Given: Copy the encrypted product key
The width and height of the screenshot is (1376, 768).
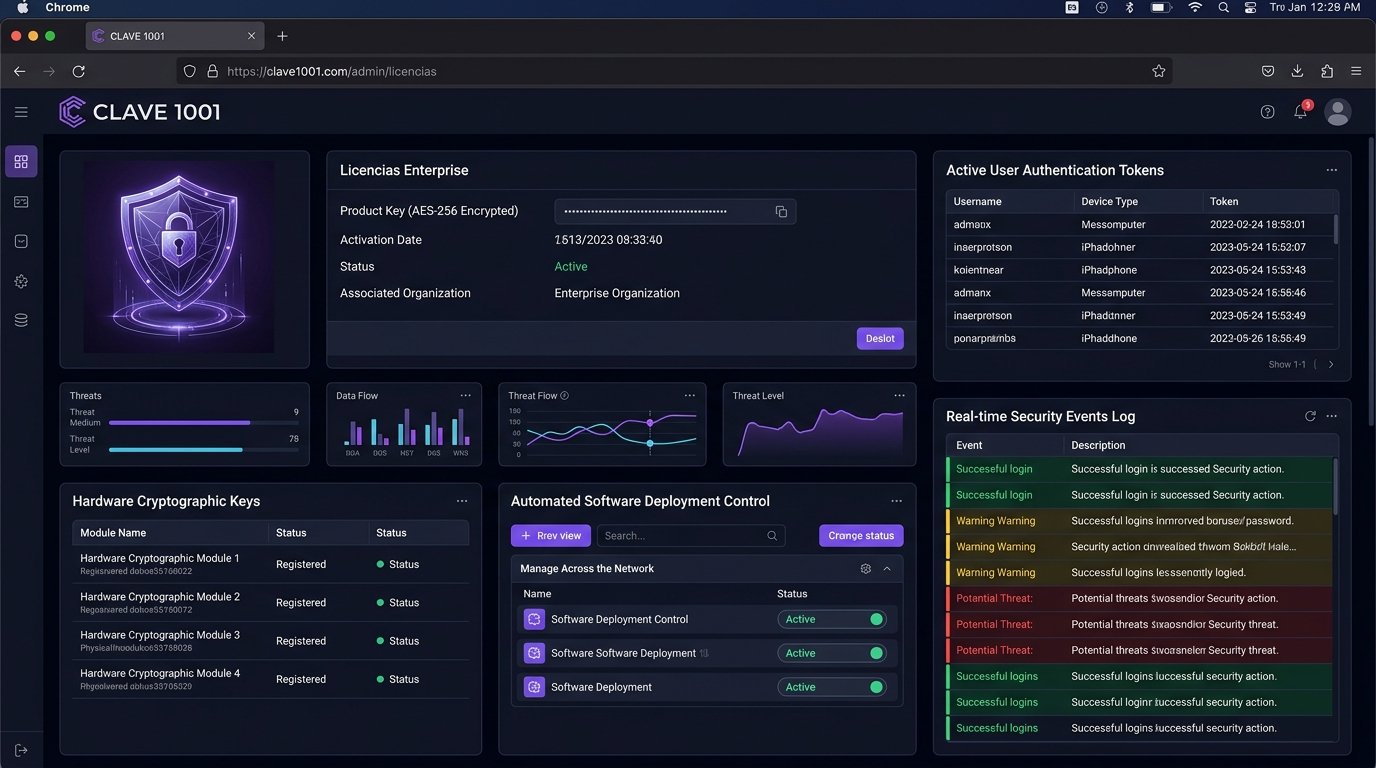Looking at the screenshot, I should coord(781,212).
